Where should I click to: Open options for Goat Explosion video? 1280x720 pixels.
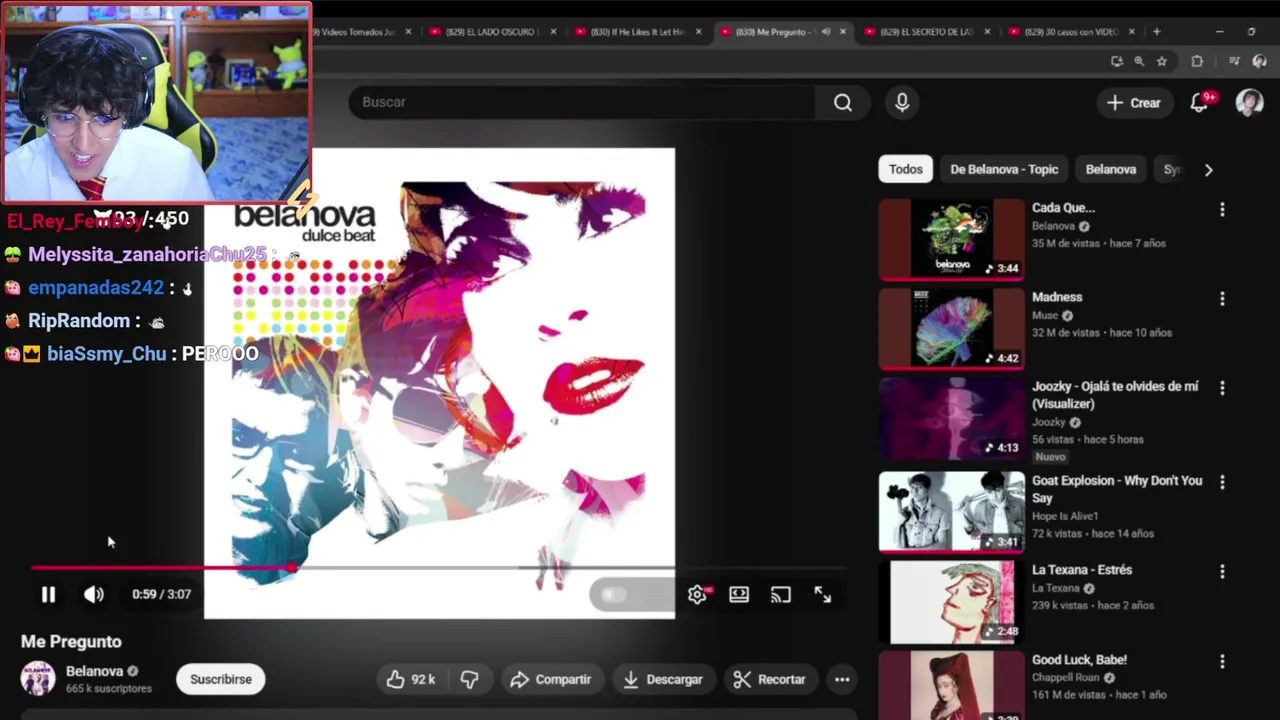click(x=1222, y=482)
